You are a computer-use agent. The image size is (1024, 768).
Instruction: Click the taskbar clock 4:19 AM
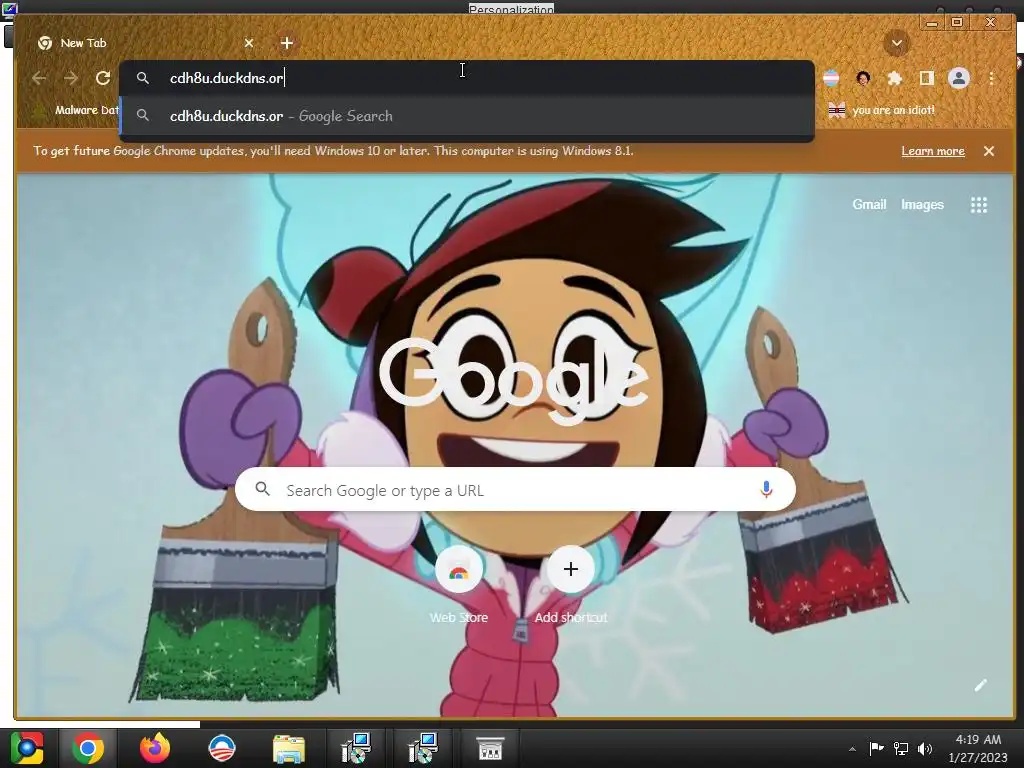[978, 748]
